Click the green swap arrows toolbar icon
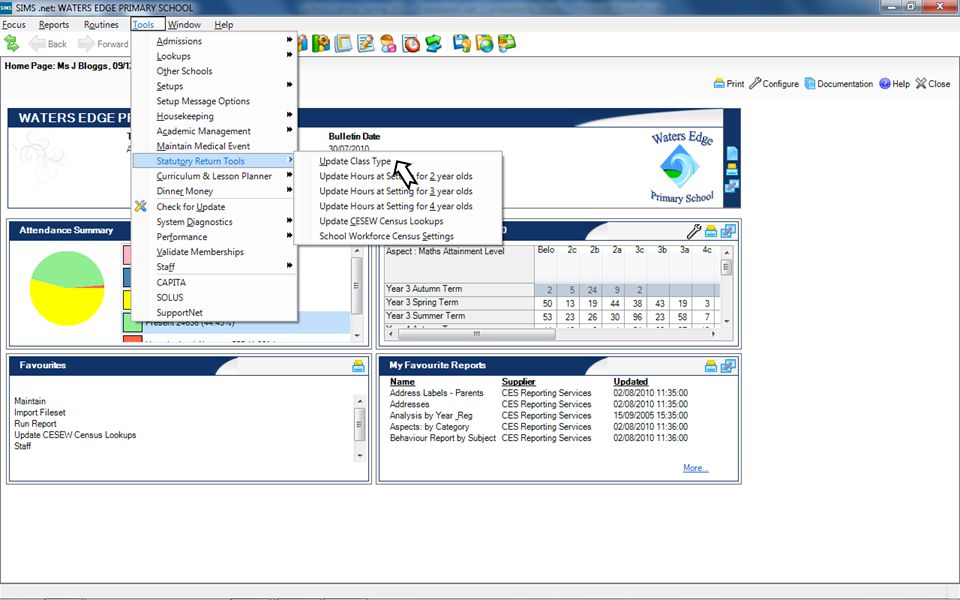The width and height of the screenshot is (960, 600). (x=433, y=43)
